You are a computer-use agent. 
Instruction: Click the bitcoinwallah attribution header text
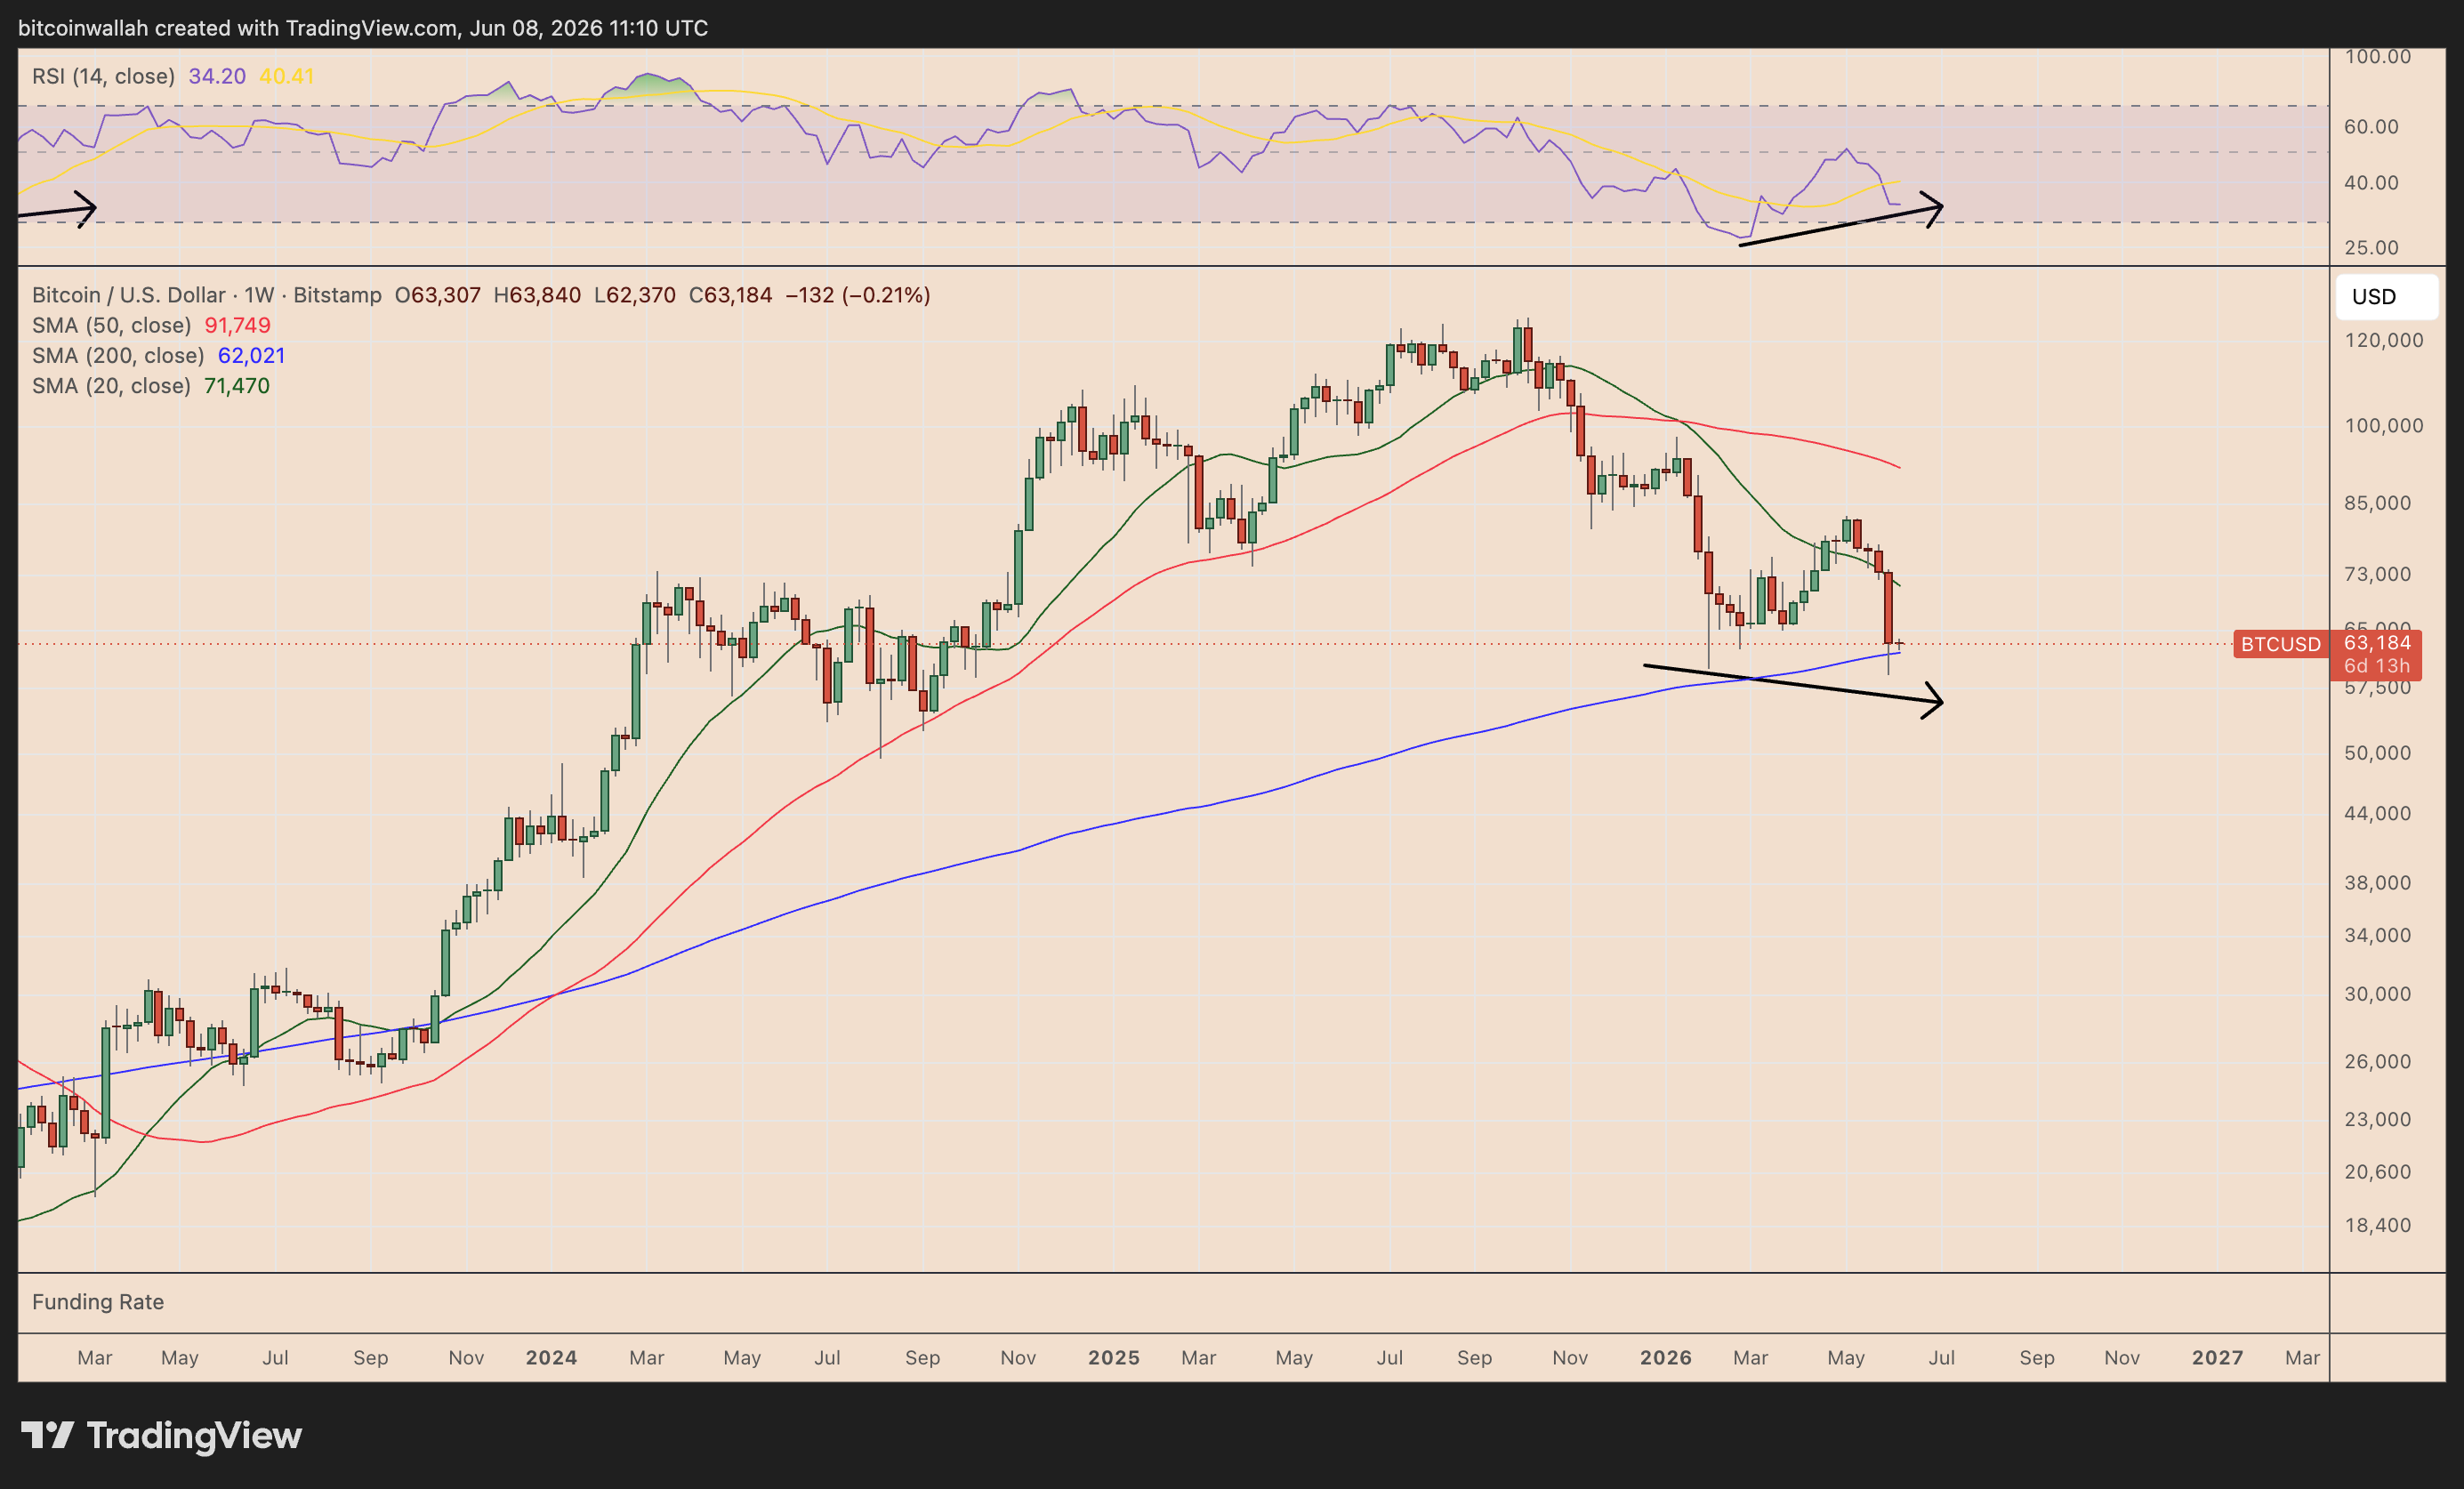[x=363, y=28]
